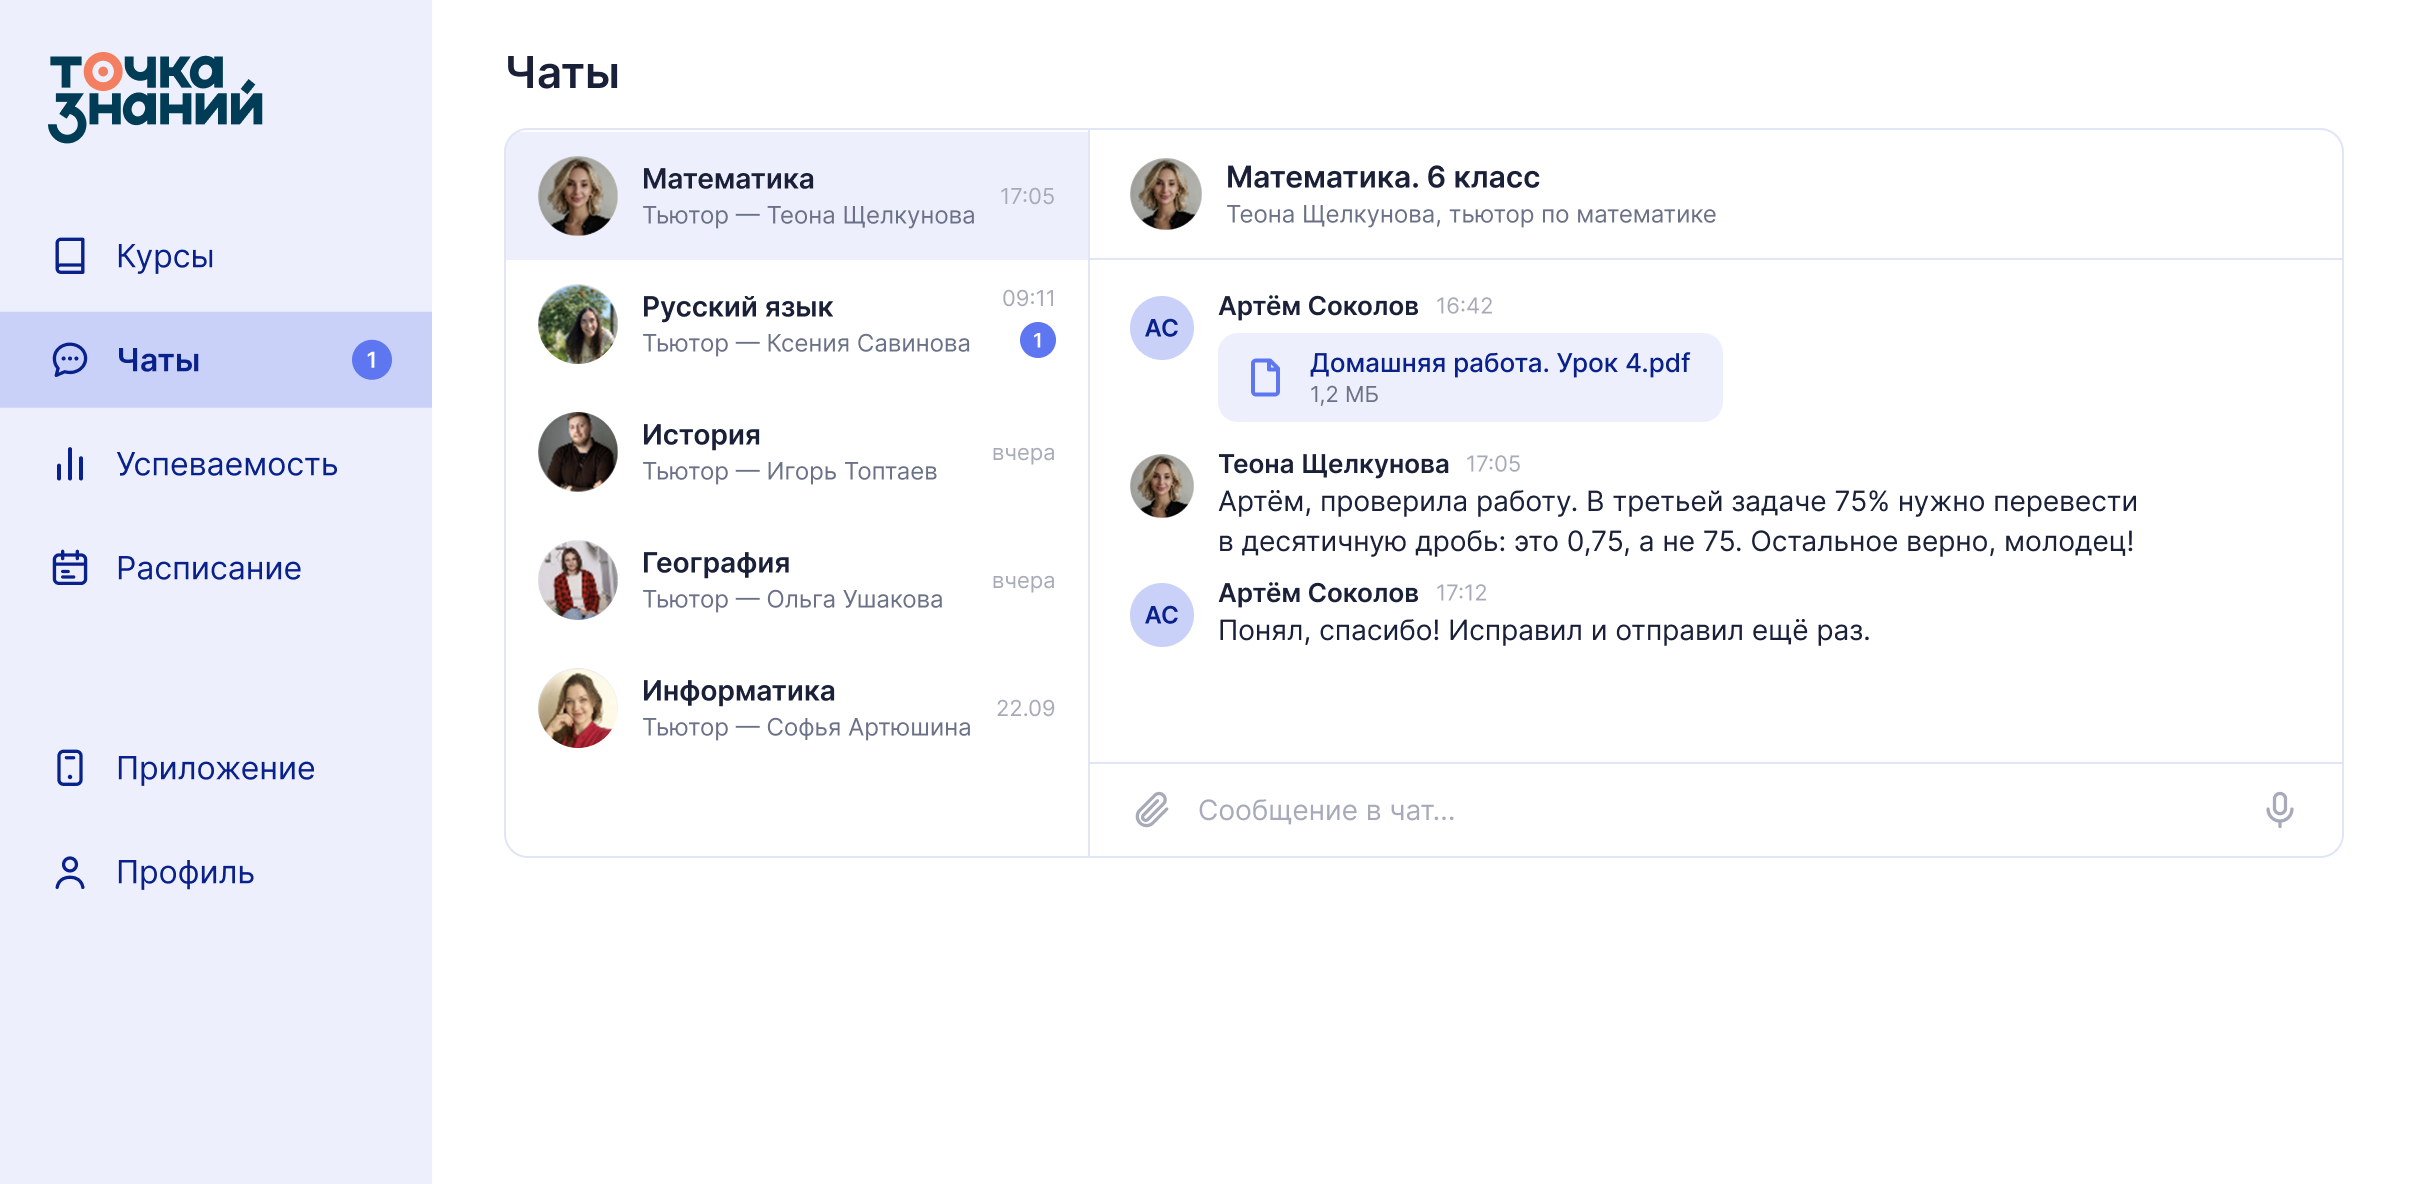2416x1184 pixels.
Task: Click Теона Щелкунова's avatar beside her 17:05 message
Action: (x=1162, y=486)
